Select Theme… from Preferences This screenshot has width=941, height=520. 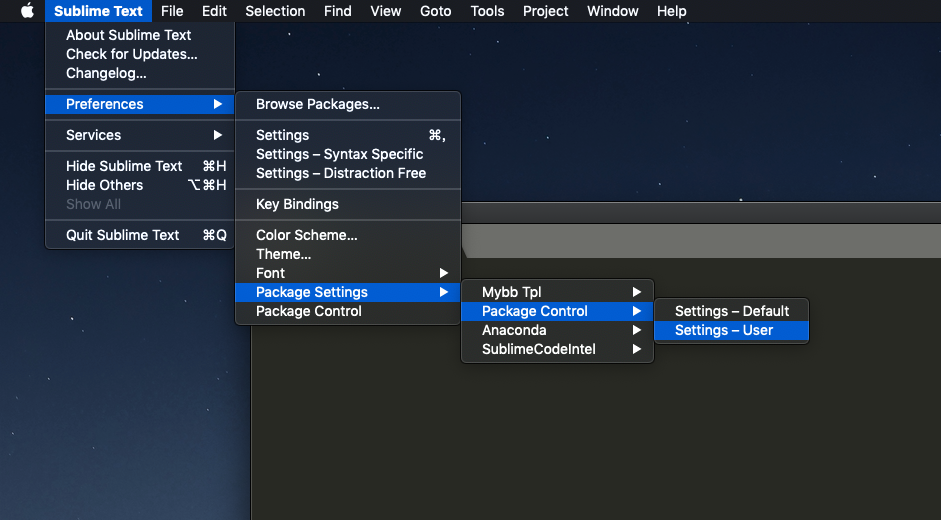(x=283, y=254)
